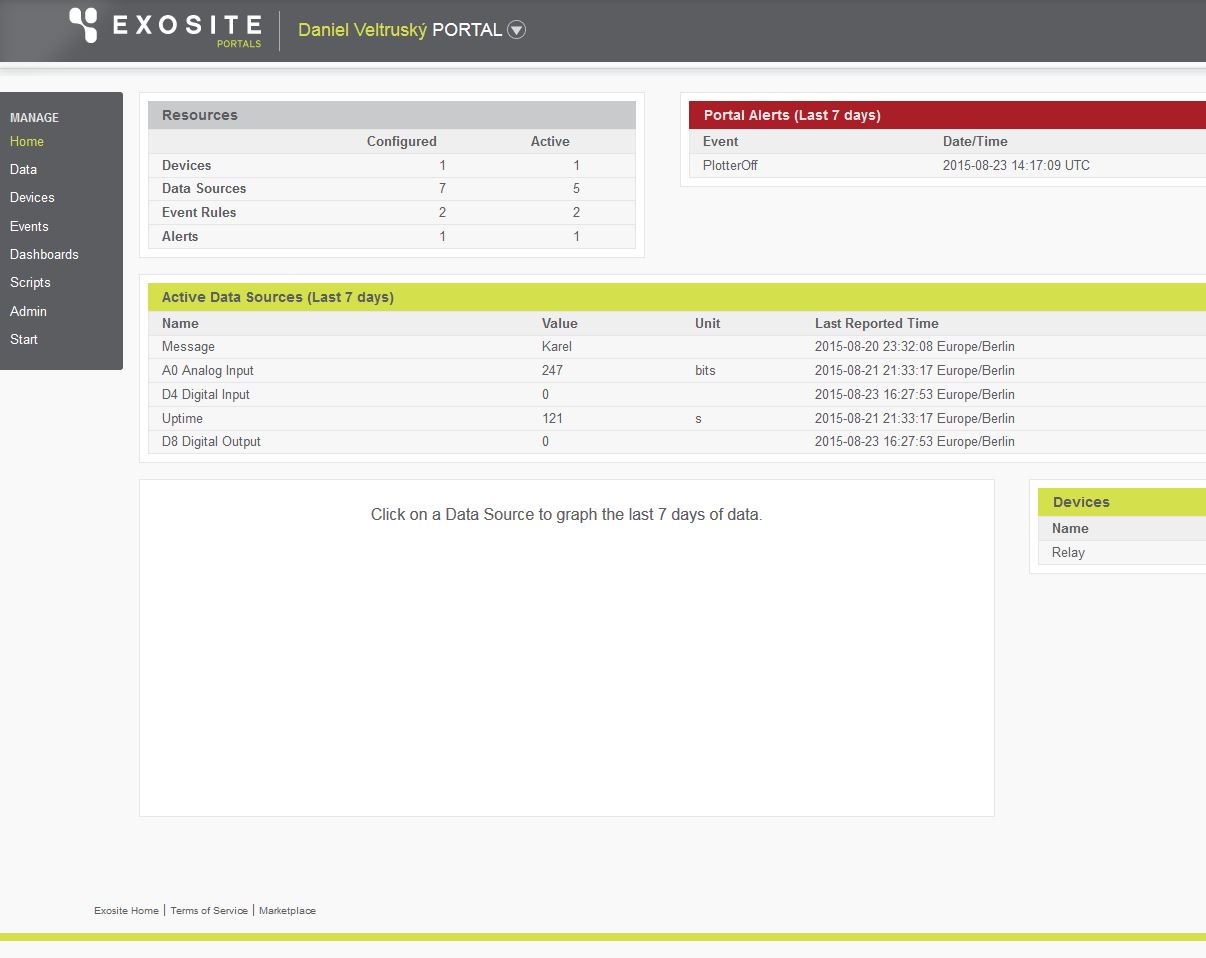Click the Data Sources row in Resources
The width and height of the screenshot is (1206, 958).
pyautogui.click(x=392, y=189)
